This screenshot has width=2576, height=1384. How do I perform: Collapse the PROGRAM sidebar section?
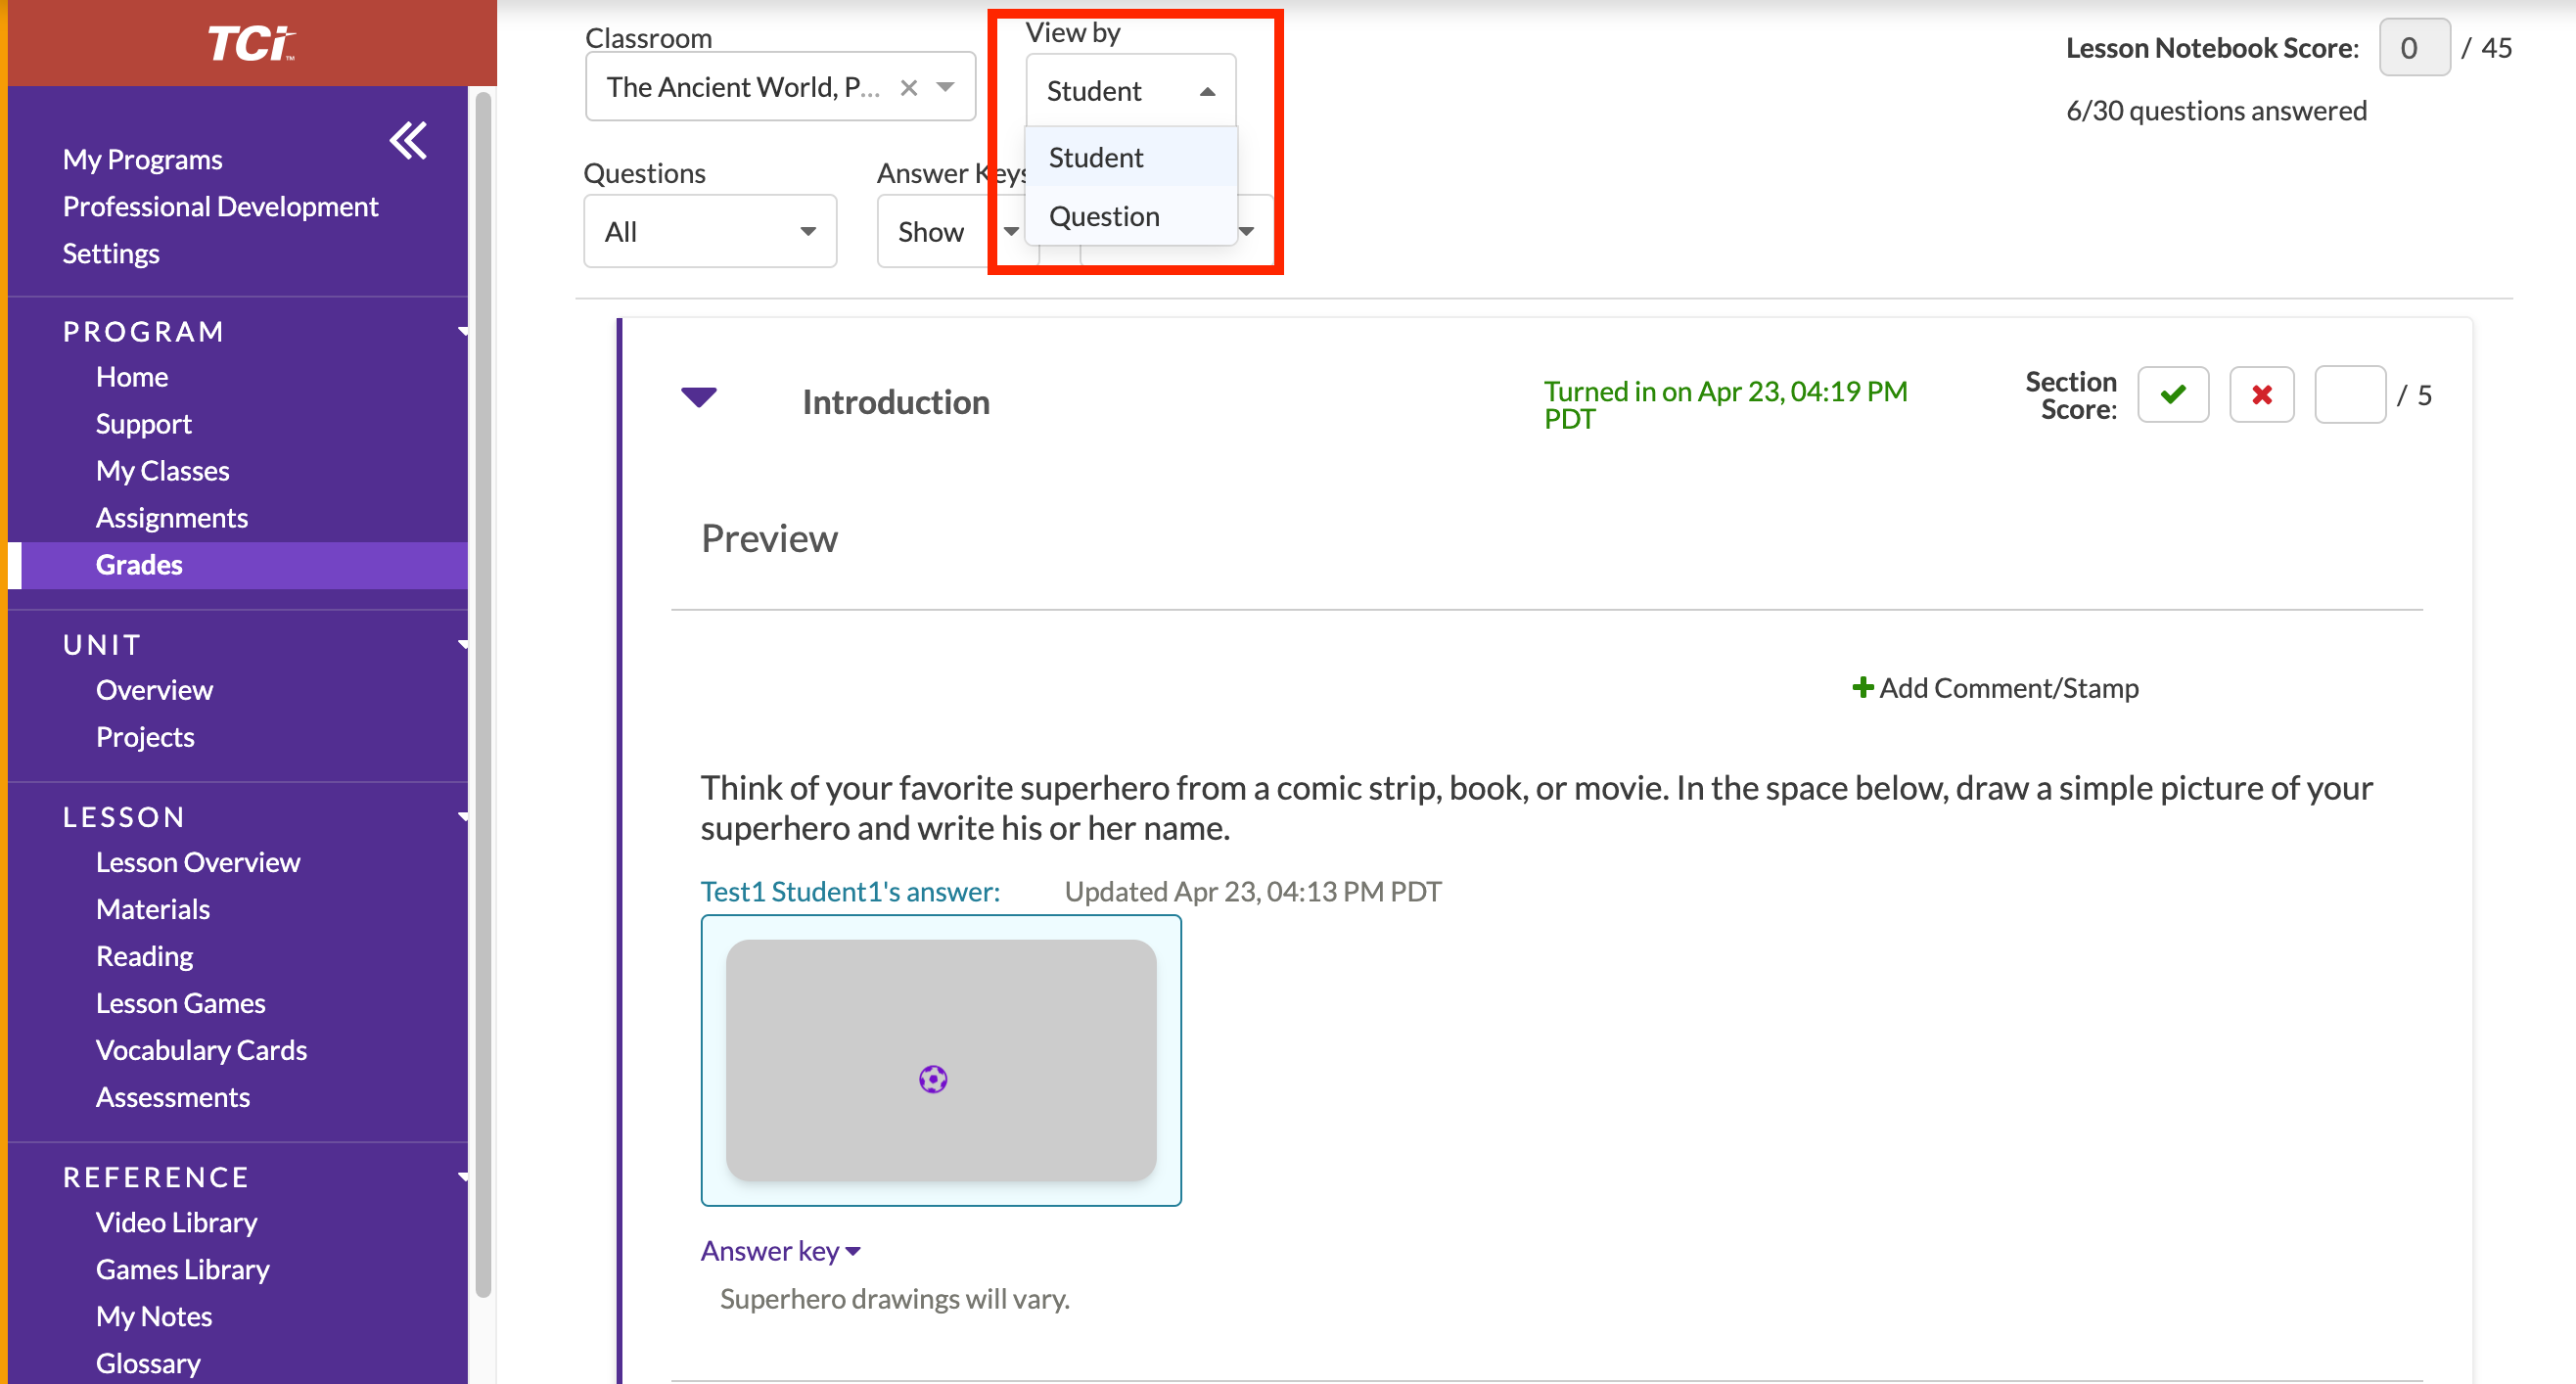pyautogui.click(x=463, y=331)
